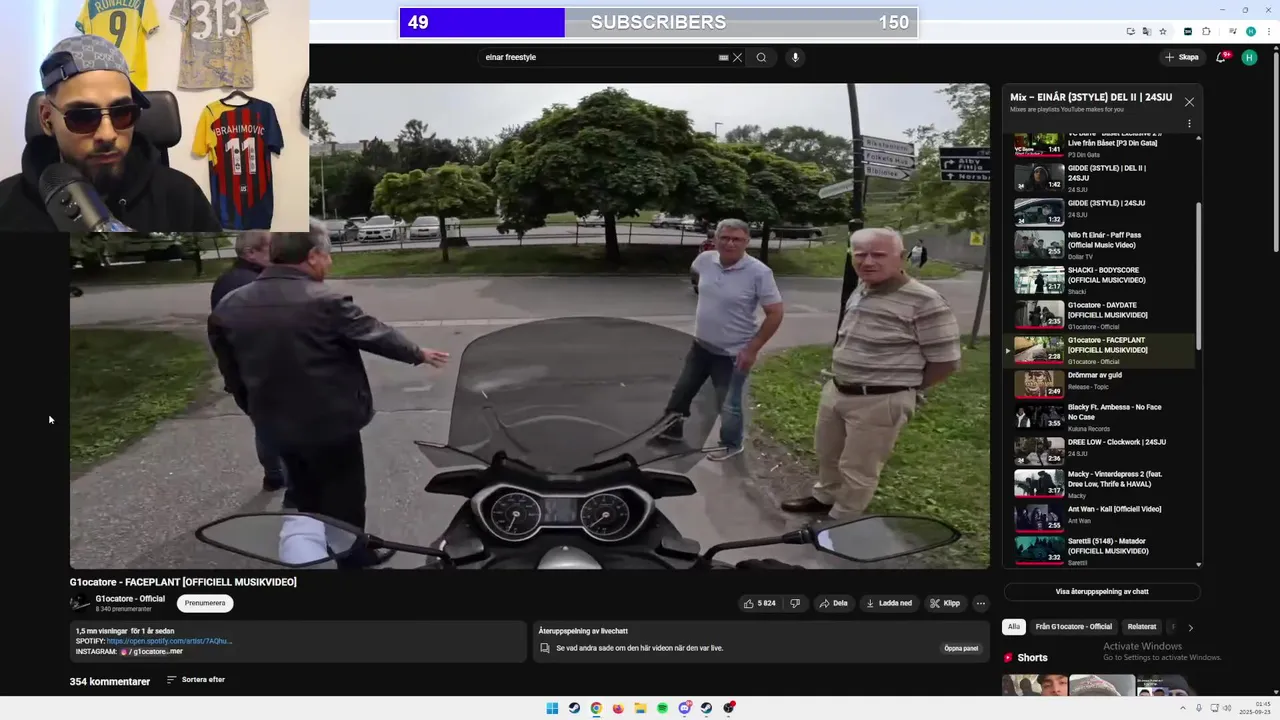The height and width of the screenshot is (720, 1280).
Task: Click the Dela share button
Action: pyautogui.click(x=833, y=603)
